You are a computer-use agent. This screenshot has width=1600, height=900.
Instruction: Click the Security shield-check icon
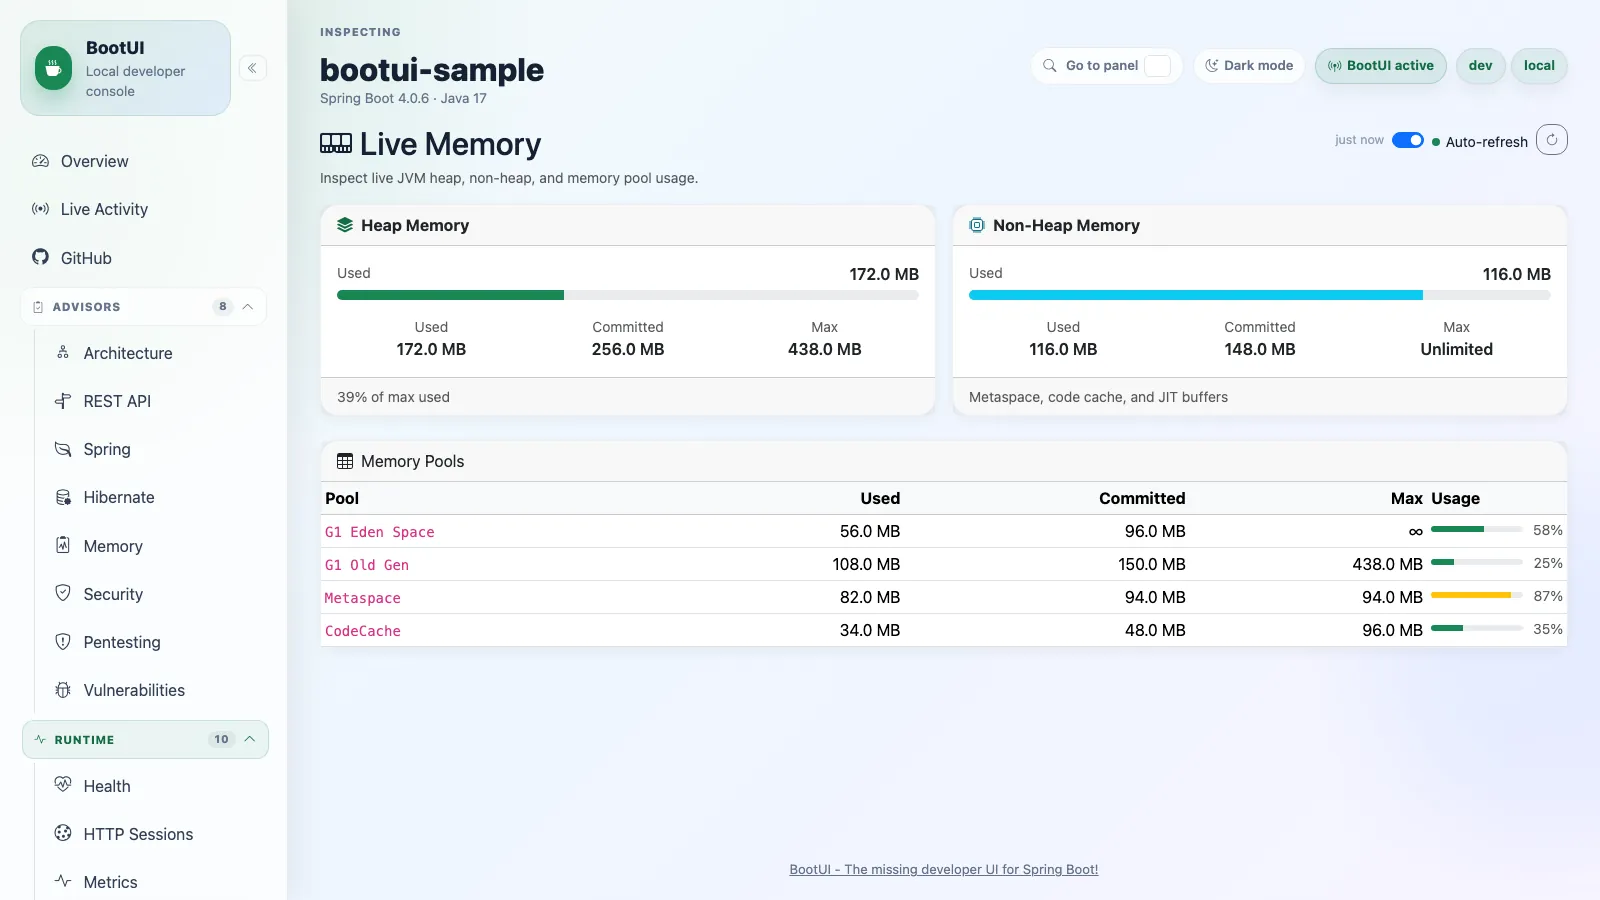point(63,593)
